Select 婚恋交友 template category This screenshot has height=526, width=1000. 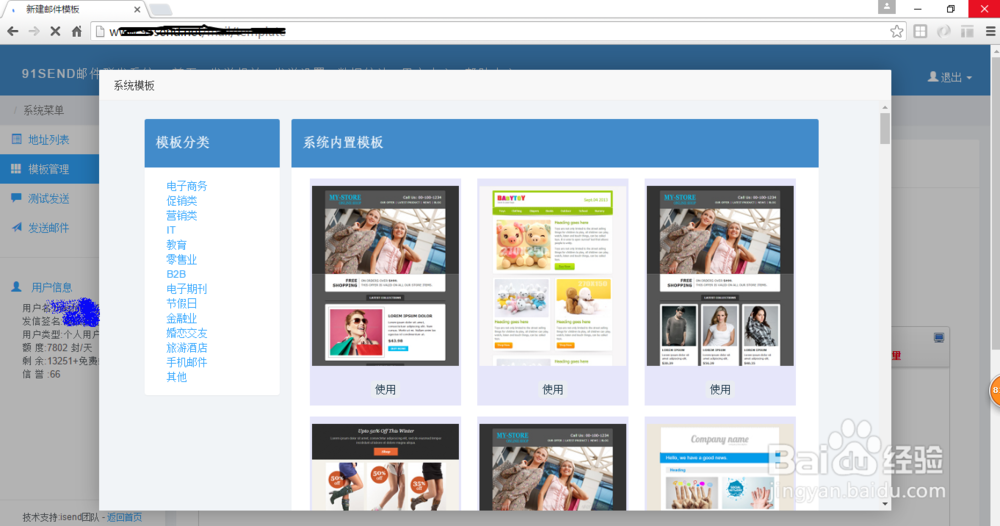(187, 333)
